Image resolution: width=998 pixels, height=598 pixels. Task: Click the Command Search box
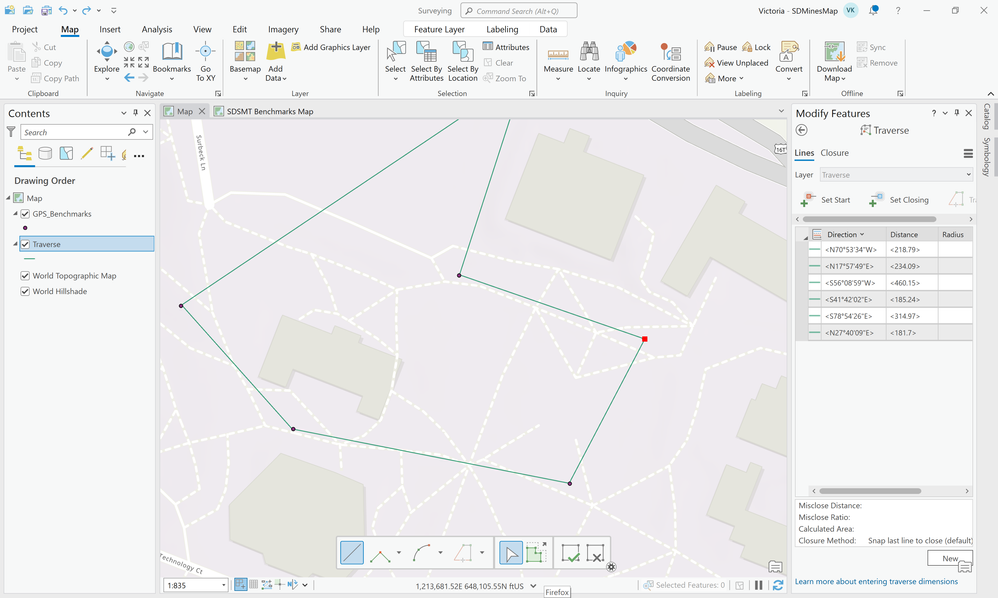point(519,11)
